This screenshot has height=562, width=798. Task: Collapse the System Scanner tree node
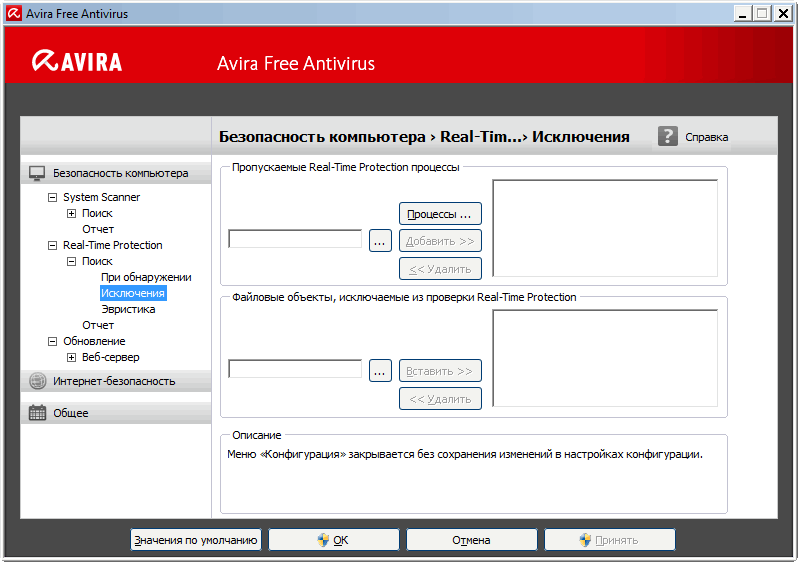pyautogui.click(x=53, y=197)
